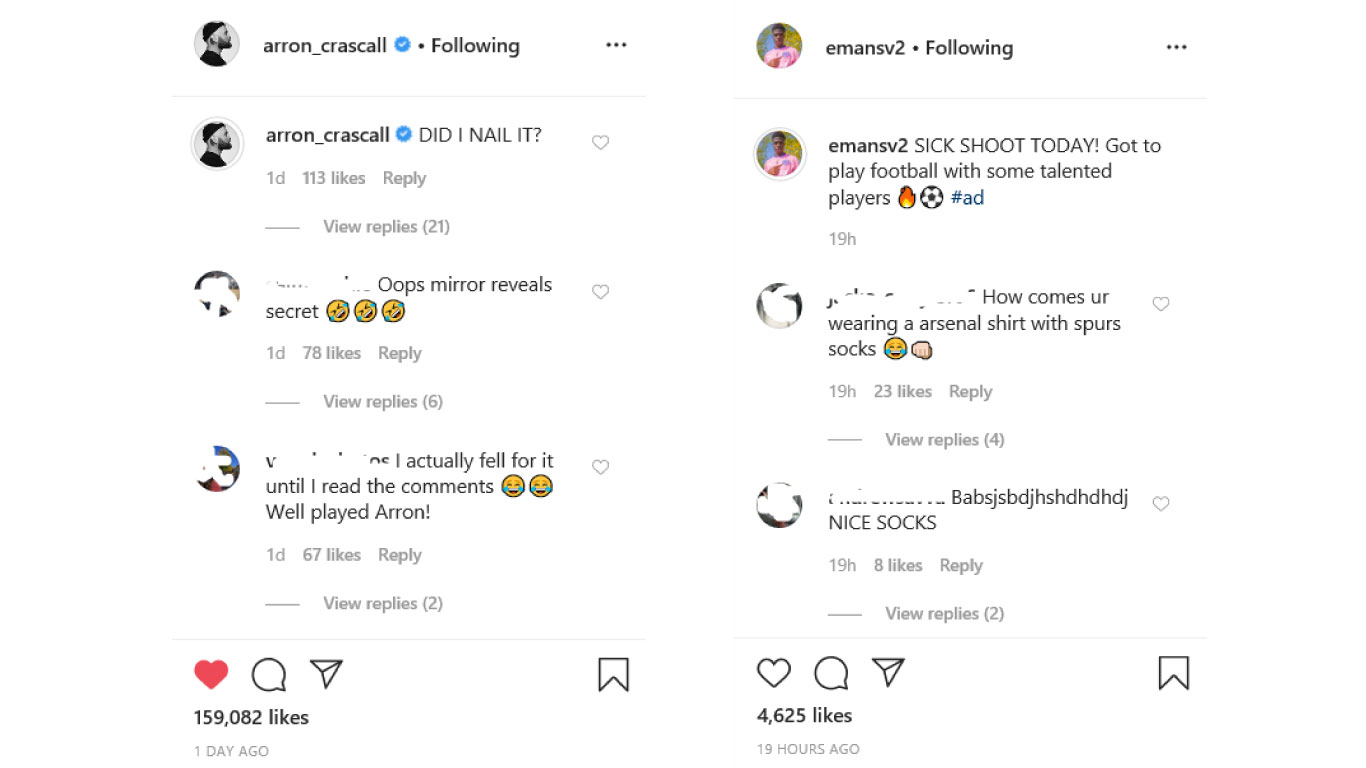Like the 'Oops mirror reveals secret' comment heart
Image resolution: width=1366 pixels, height=768 pixels.
click(600, 291)
